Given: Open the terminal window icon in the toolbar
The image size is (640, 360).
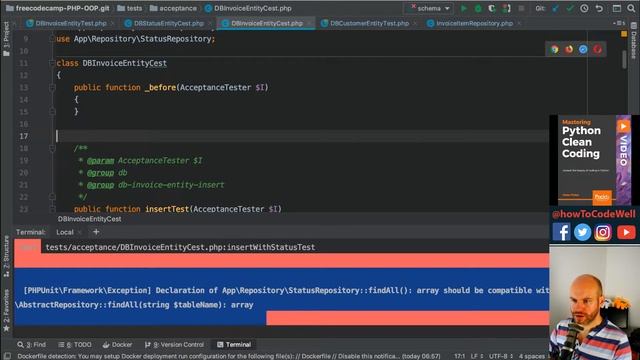Looking at the screenshot, I should (x=617, y=8).
